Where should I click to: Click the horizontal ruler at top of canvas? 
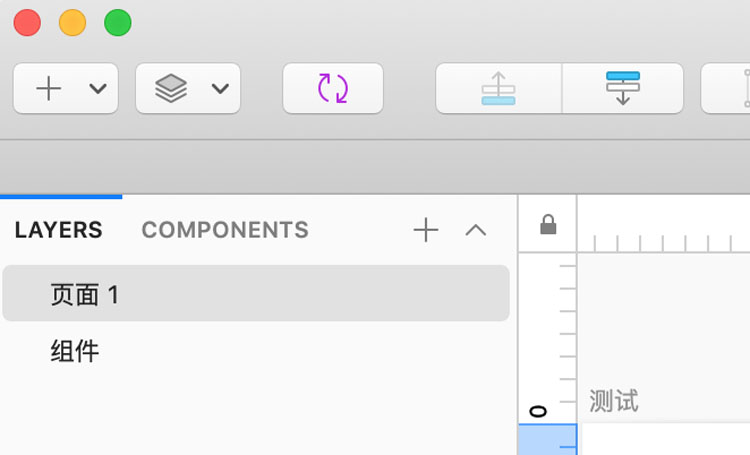pyautogui.click(x=663, y=224)
